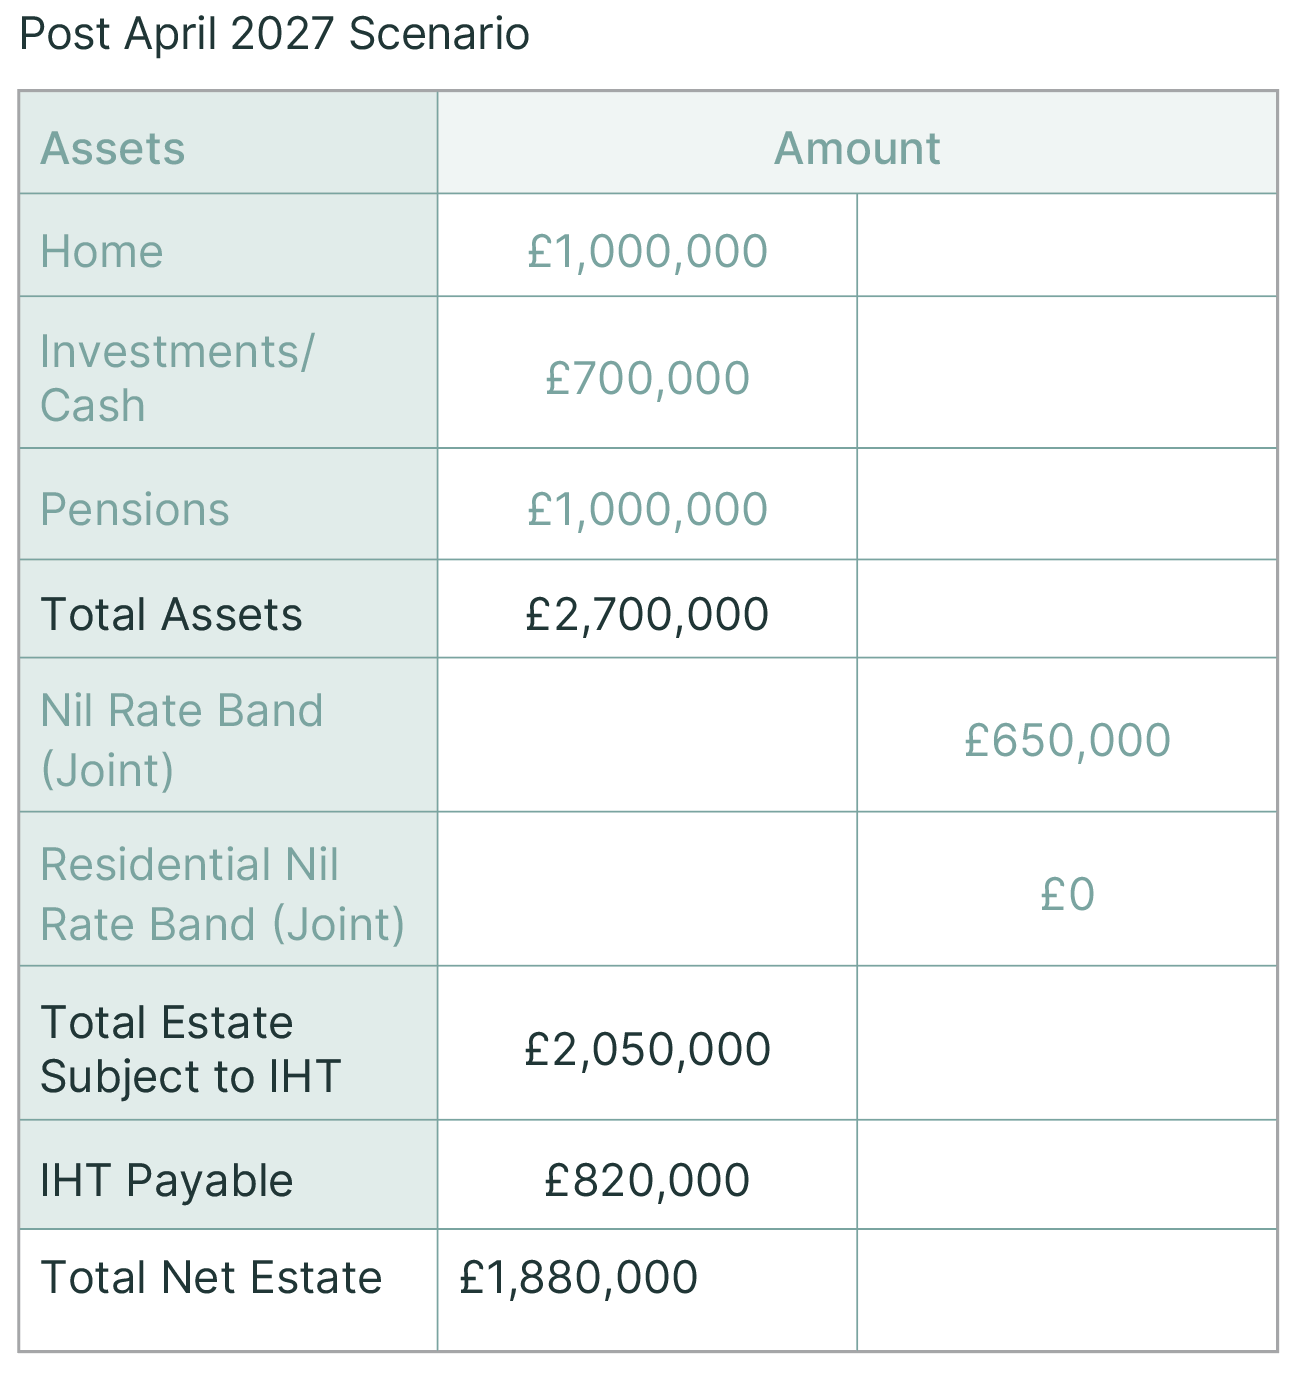
Task: Select the £650,000 nil rate band amount
Action: [1067, 740]
